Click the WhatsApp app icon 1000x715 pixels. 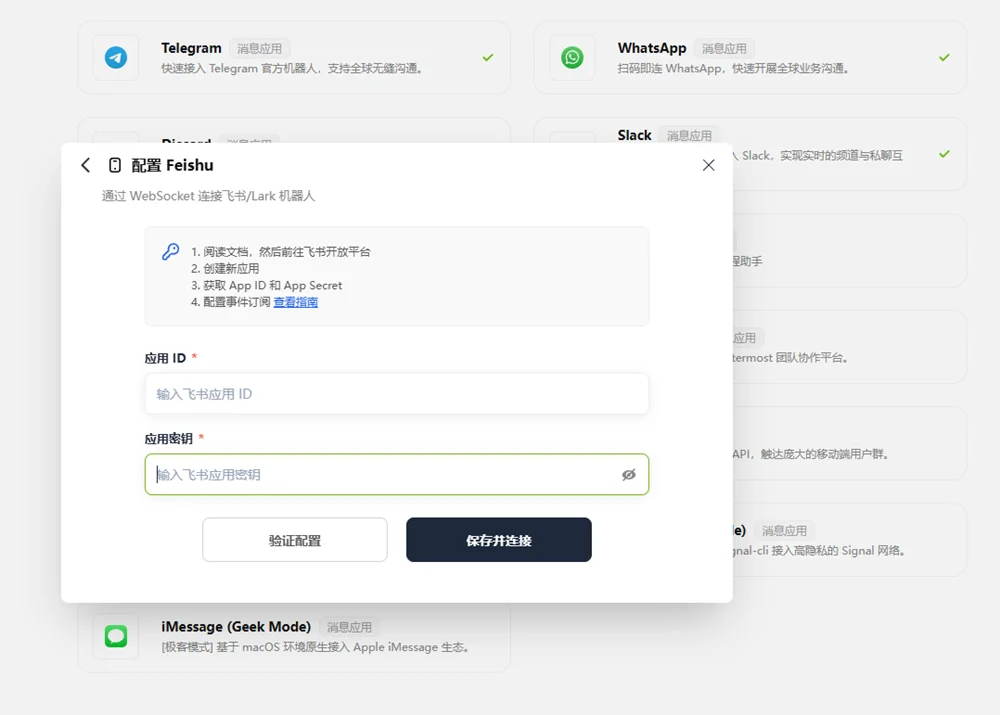click(571, 57)
